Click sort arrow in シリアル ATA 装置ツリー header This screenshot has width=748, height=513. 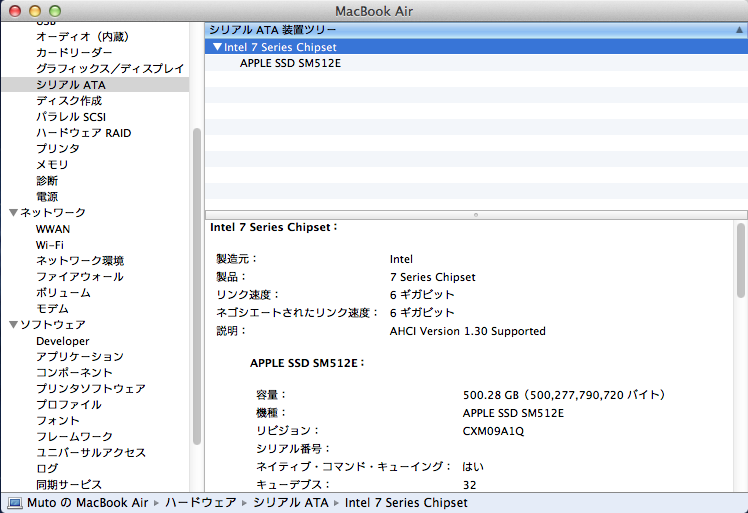click(x=739, y=30)
